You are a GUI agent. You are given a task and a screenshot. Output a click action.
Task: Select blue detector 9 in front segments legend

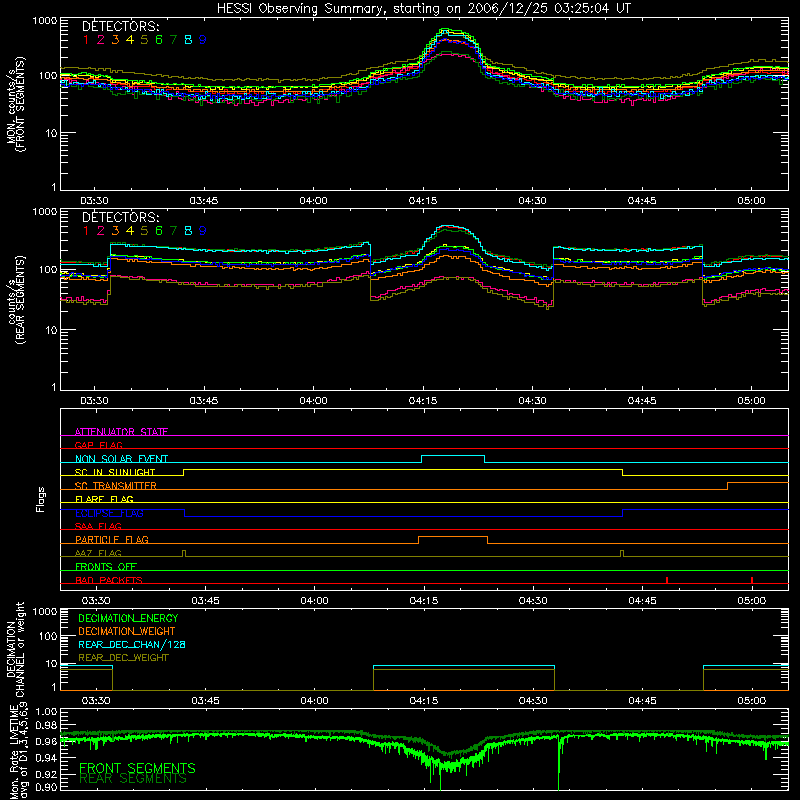pyautogui.click(x=203, y=40)
